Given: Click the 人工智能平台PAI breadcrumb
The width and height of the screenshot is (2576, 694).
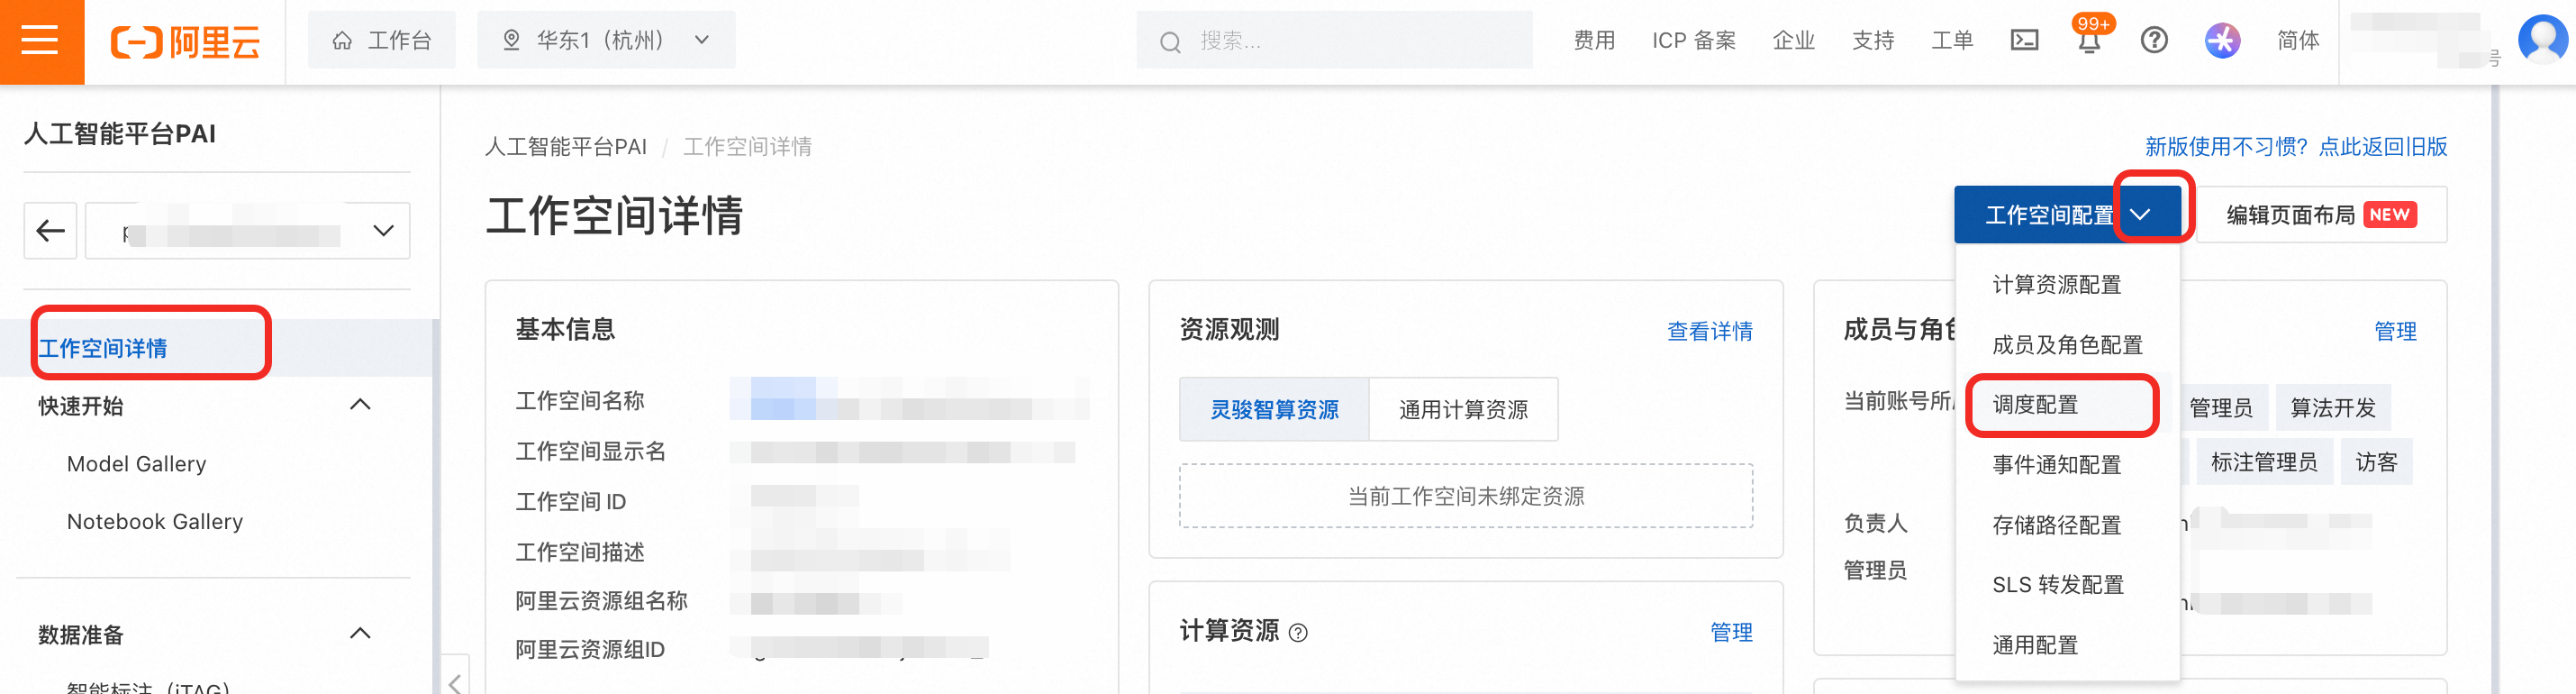Looking at the screenshot, I should [566, 147].
